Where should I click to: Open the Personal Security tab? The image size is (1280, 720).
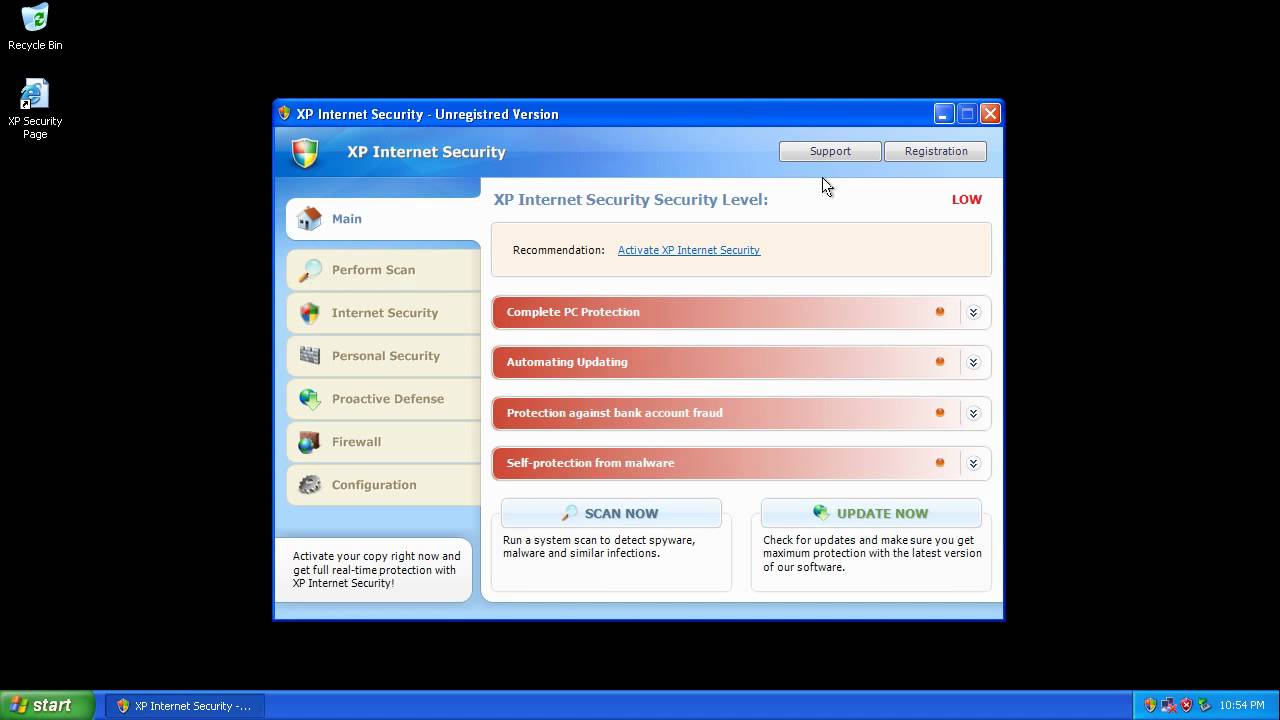(x=384, y=356)
